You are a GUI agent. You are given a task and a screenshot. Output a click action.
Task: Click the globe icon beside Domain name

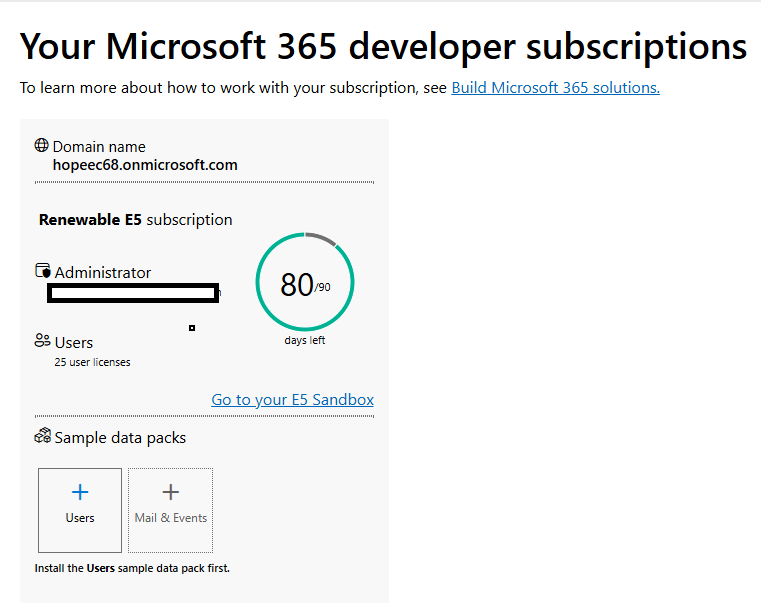(41, 145)
